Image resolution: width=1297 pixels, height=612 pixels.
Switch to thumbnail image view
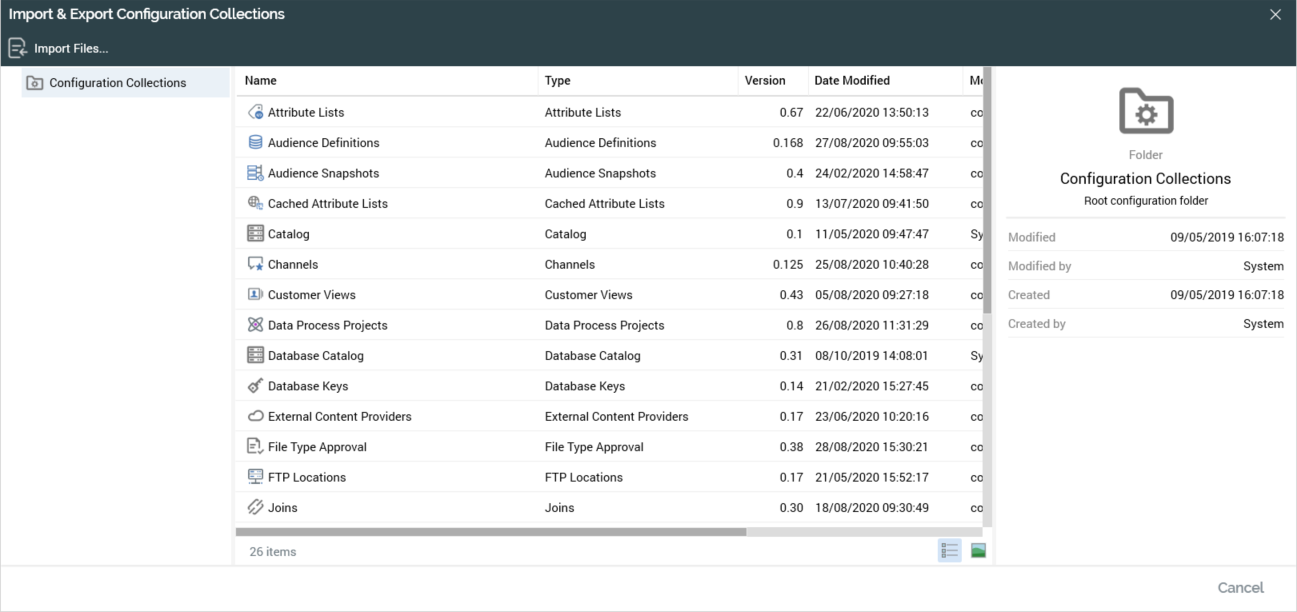(x=978, y=551)
